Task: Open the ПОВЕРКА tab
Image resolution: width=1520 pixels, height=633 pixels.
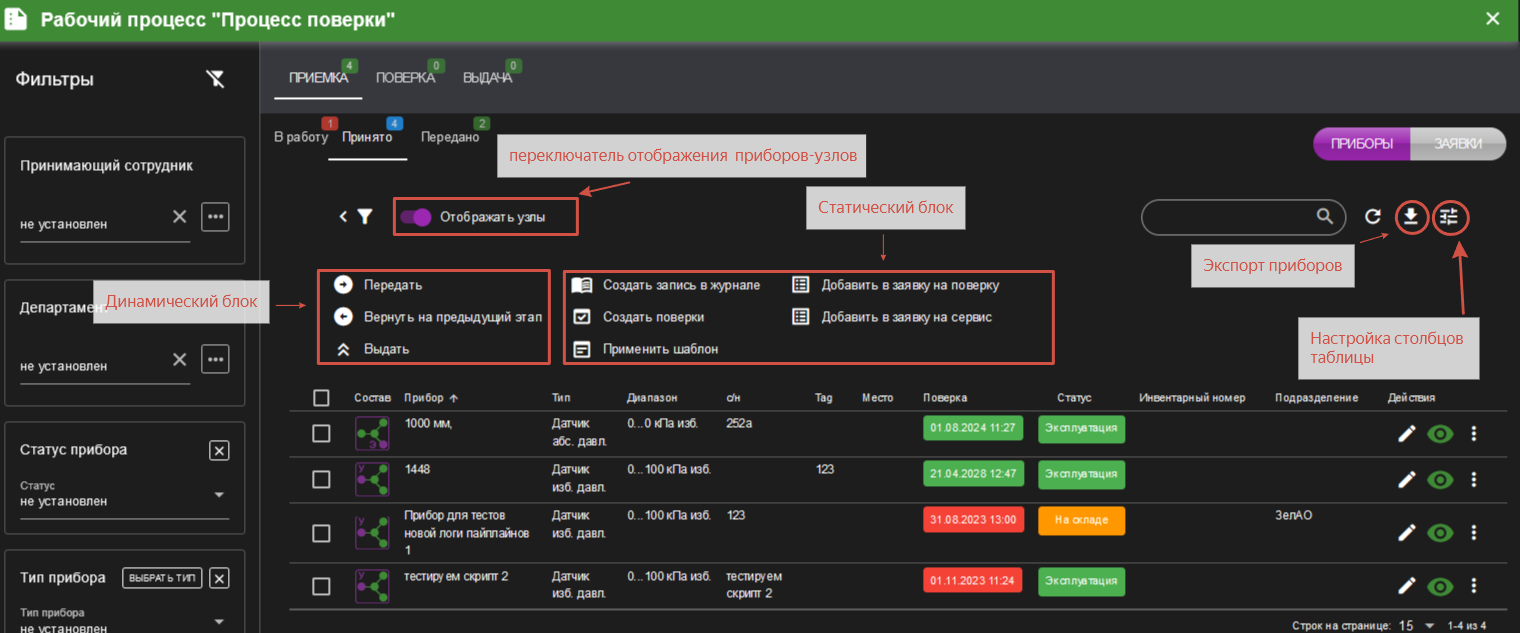Action: [x=405, y=78]
